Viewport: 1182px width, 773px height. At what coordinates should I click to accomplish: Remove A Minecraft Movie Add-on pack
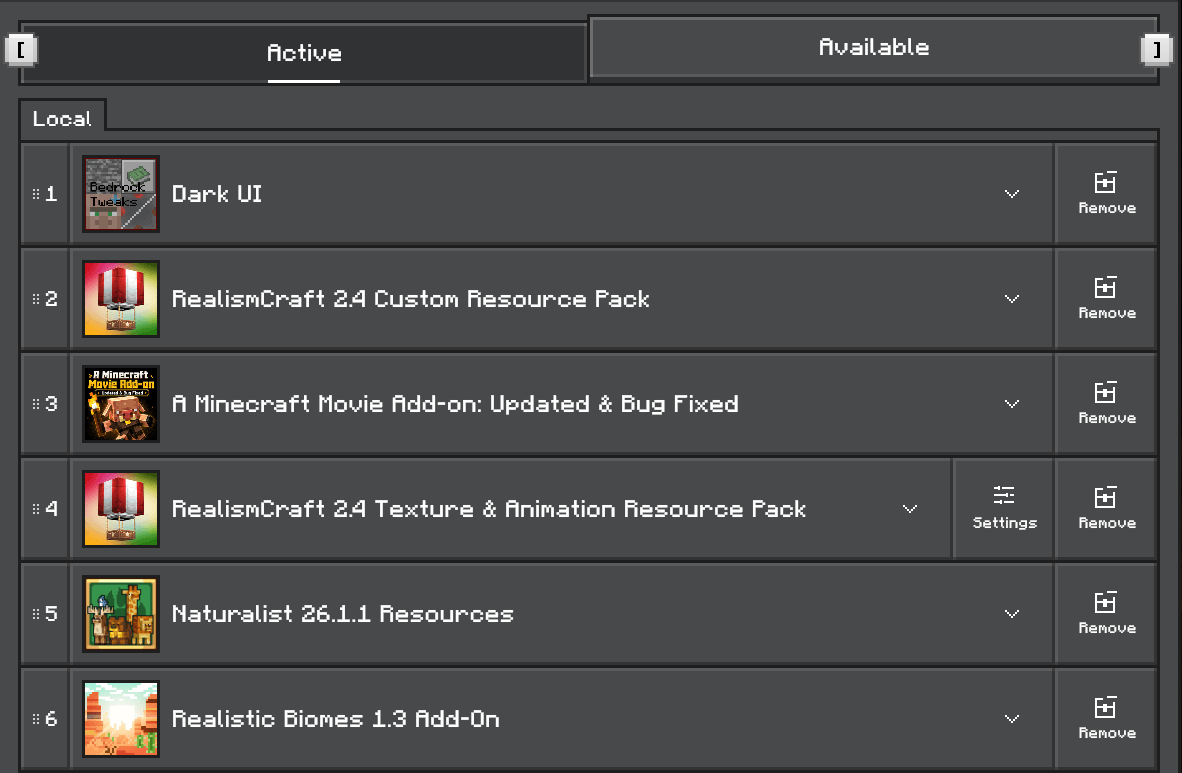coord(1106,403)
